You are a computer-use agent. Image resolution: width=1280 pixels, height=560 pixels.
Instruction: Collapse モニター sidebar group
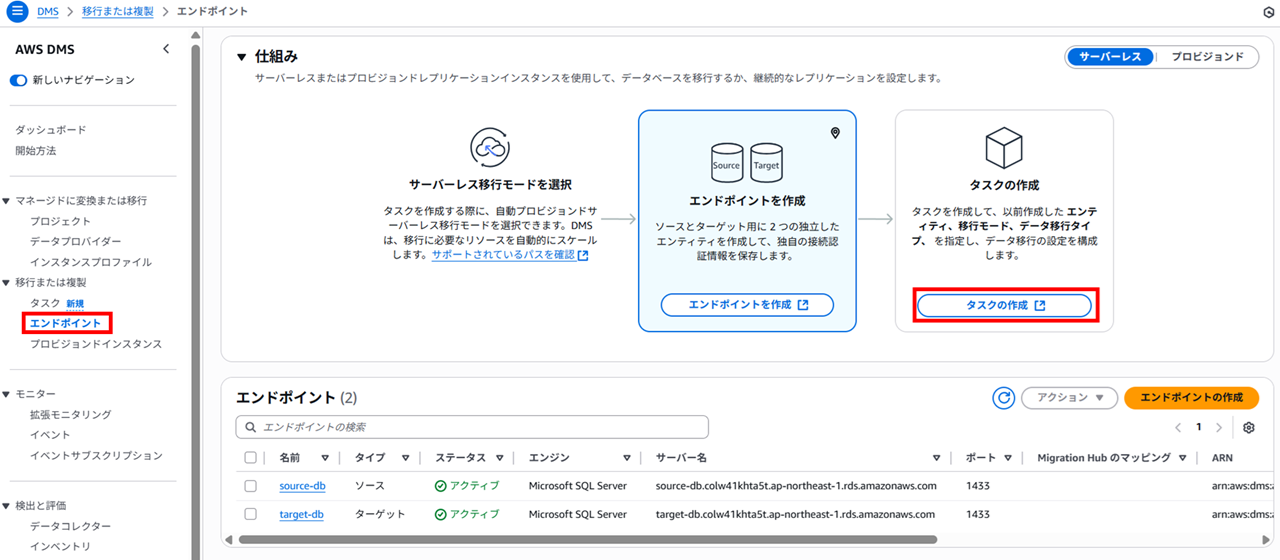coord(7,394)
